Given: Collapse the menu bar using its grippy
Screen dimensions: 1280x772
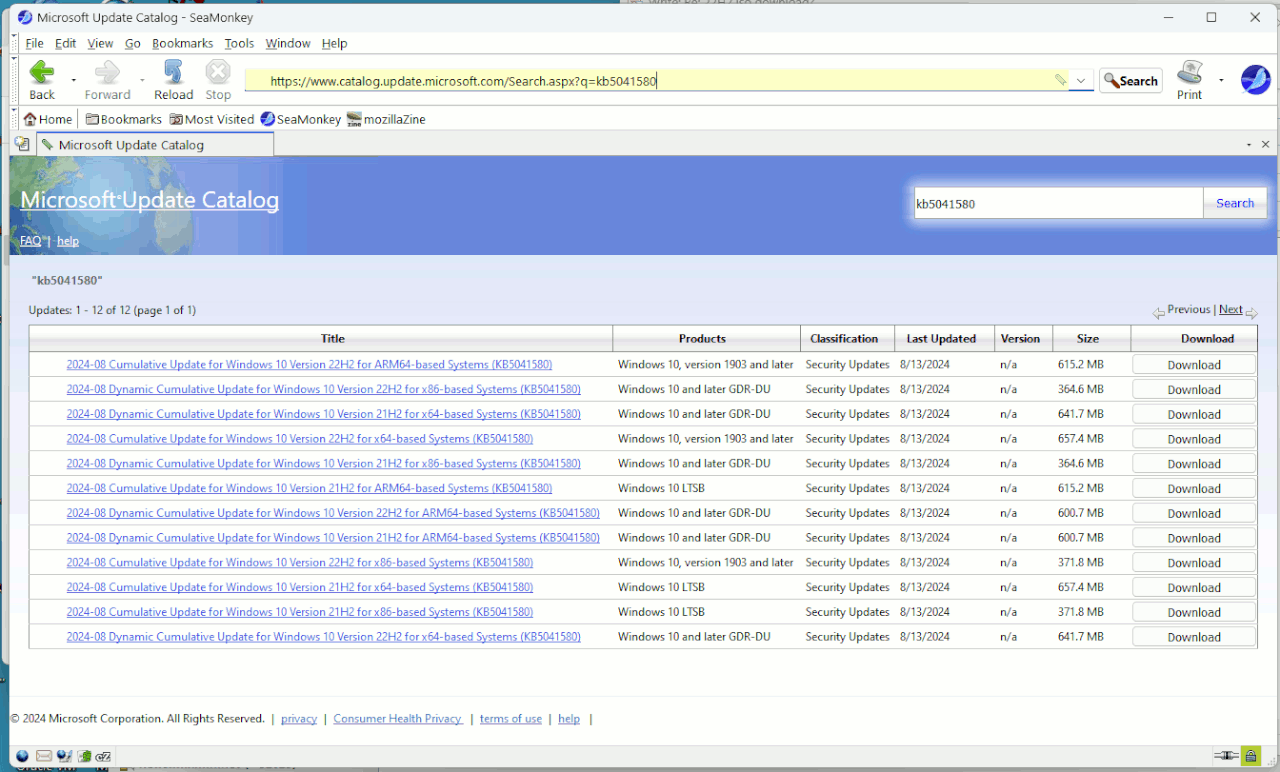Looking at the screenshot, I should click(x=14, y=43).
